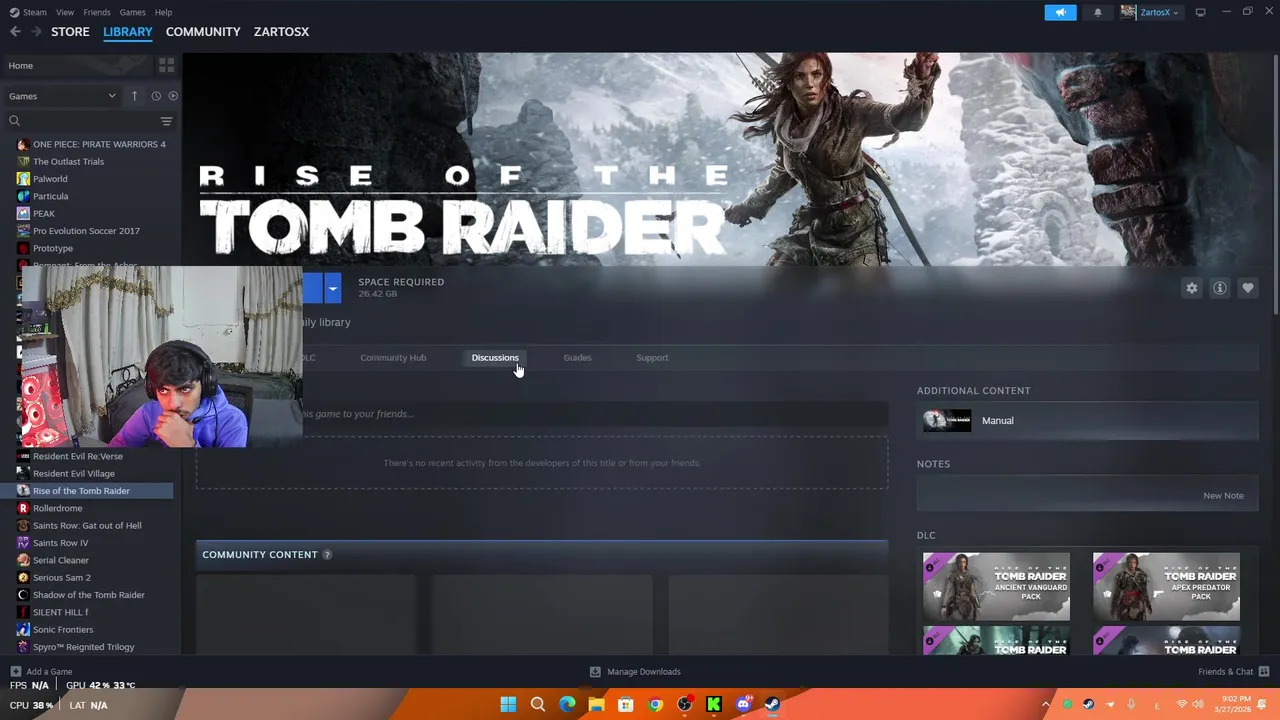The image size is (1280, 720).
Task: Filter to ready-to-play games with the play icon
Action: point(173,96)
